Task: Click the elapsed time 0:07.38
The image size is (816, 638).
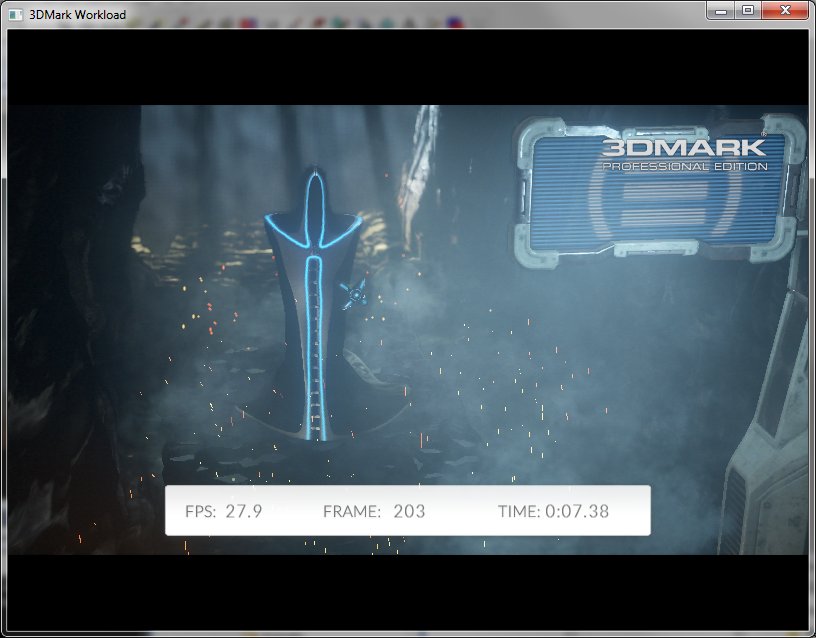Action: [x=577, y=512]
